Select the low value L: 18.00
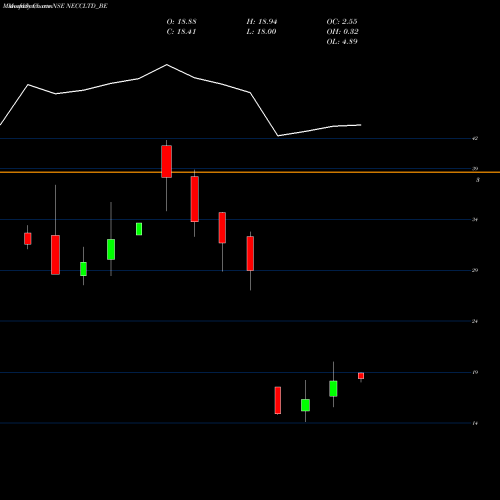Image resolution: width=500 pixels, height=500 pixels. (x=261, y=32)
